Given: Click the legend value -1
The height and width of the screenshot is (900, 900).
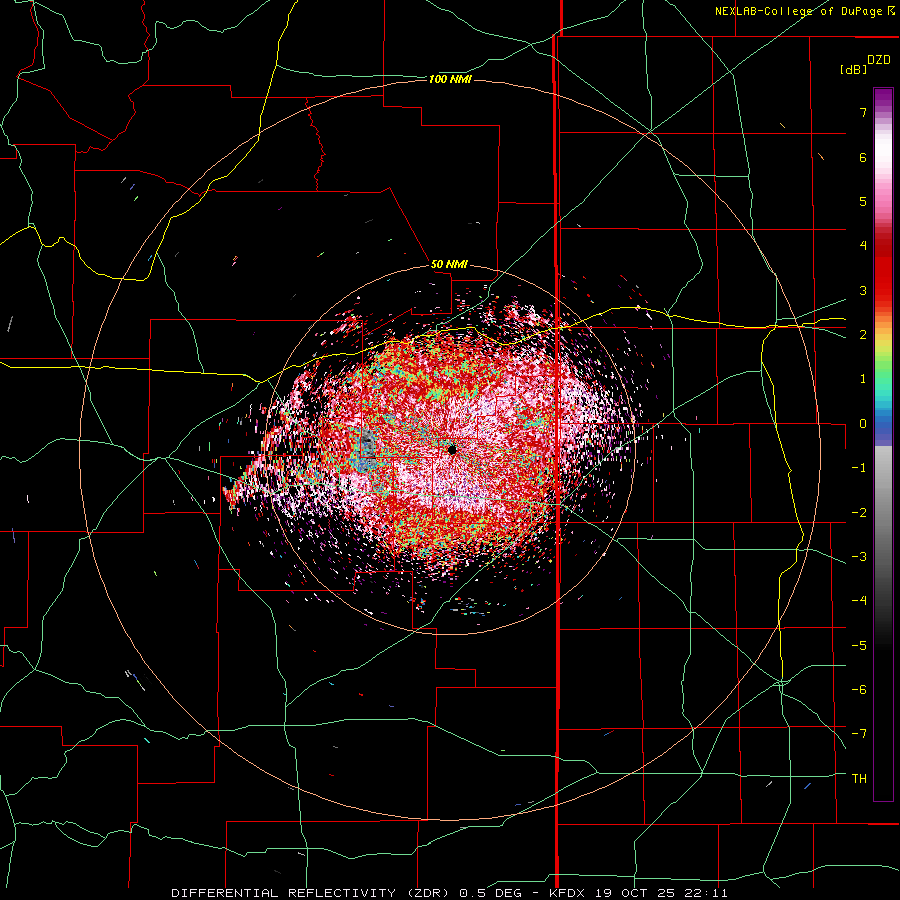Looking at the screenshot, I should (859, 468).
